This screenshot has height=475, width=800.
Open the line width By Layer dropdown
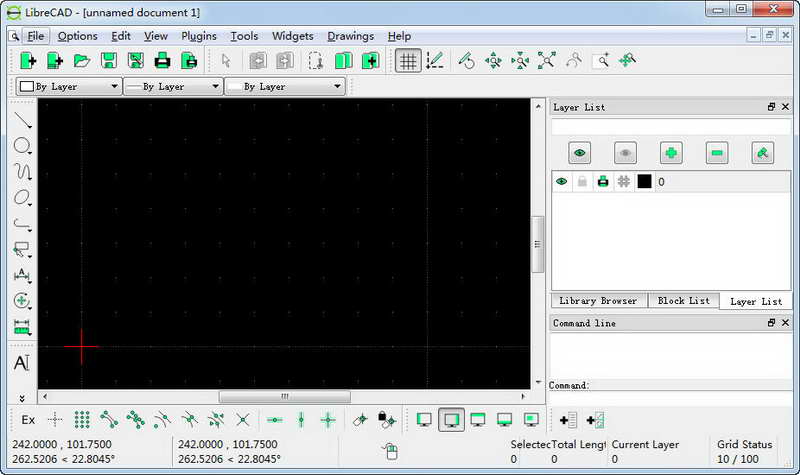[x=173, y=87]
